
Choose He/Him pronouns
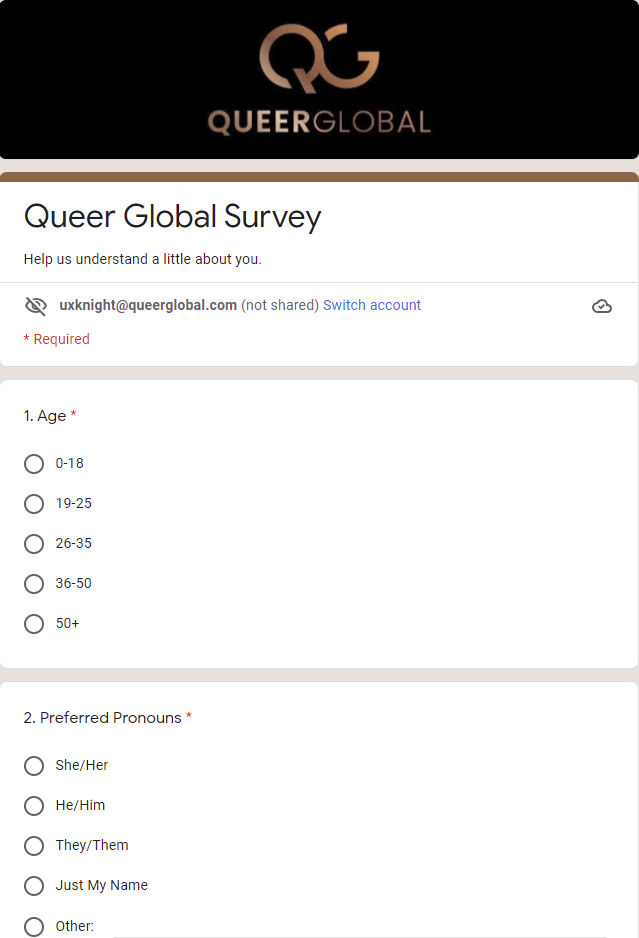coord(34,806)
